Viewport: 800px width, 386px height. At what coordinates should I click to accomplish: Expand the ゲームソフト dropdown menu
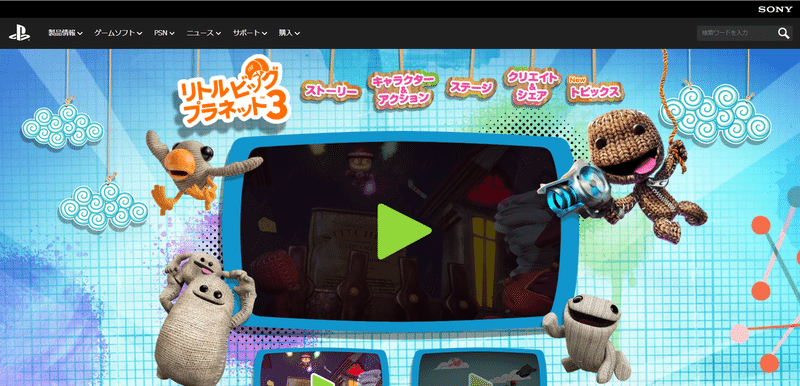pos(118,33)
